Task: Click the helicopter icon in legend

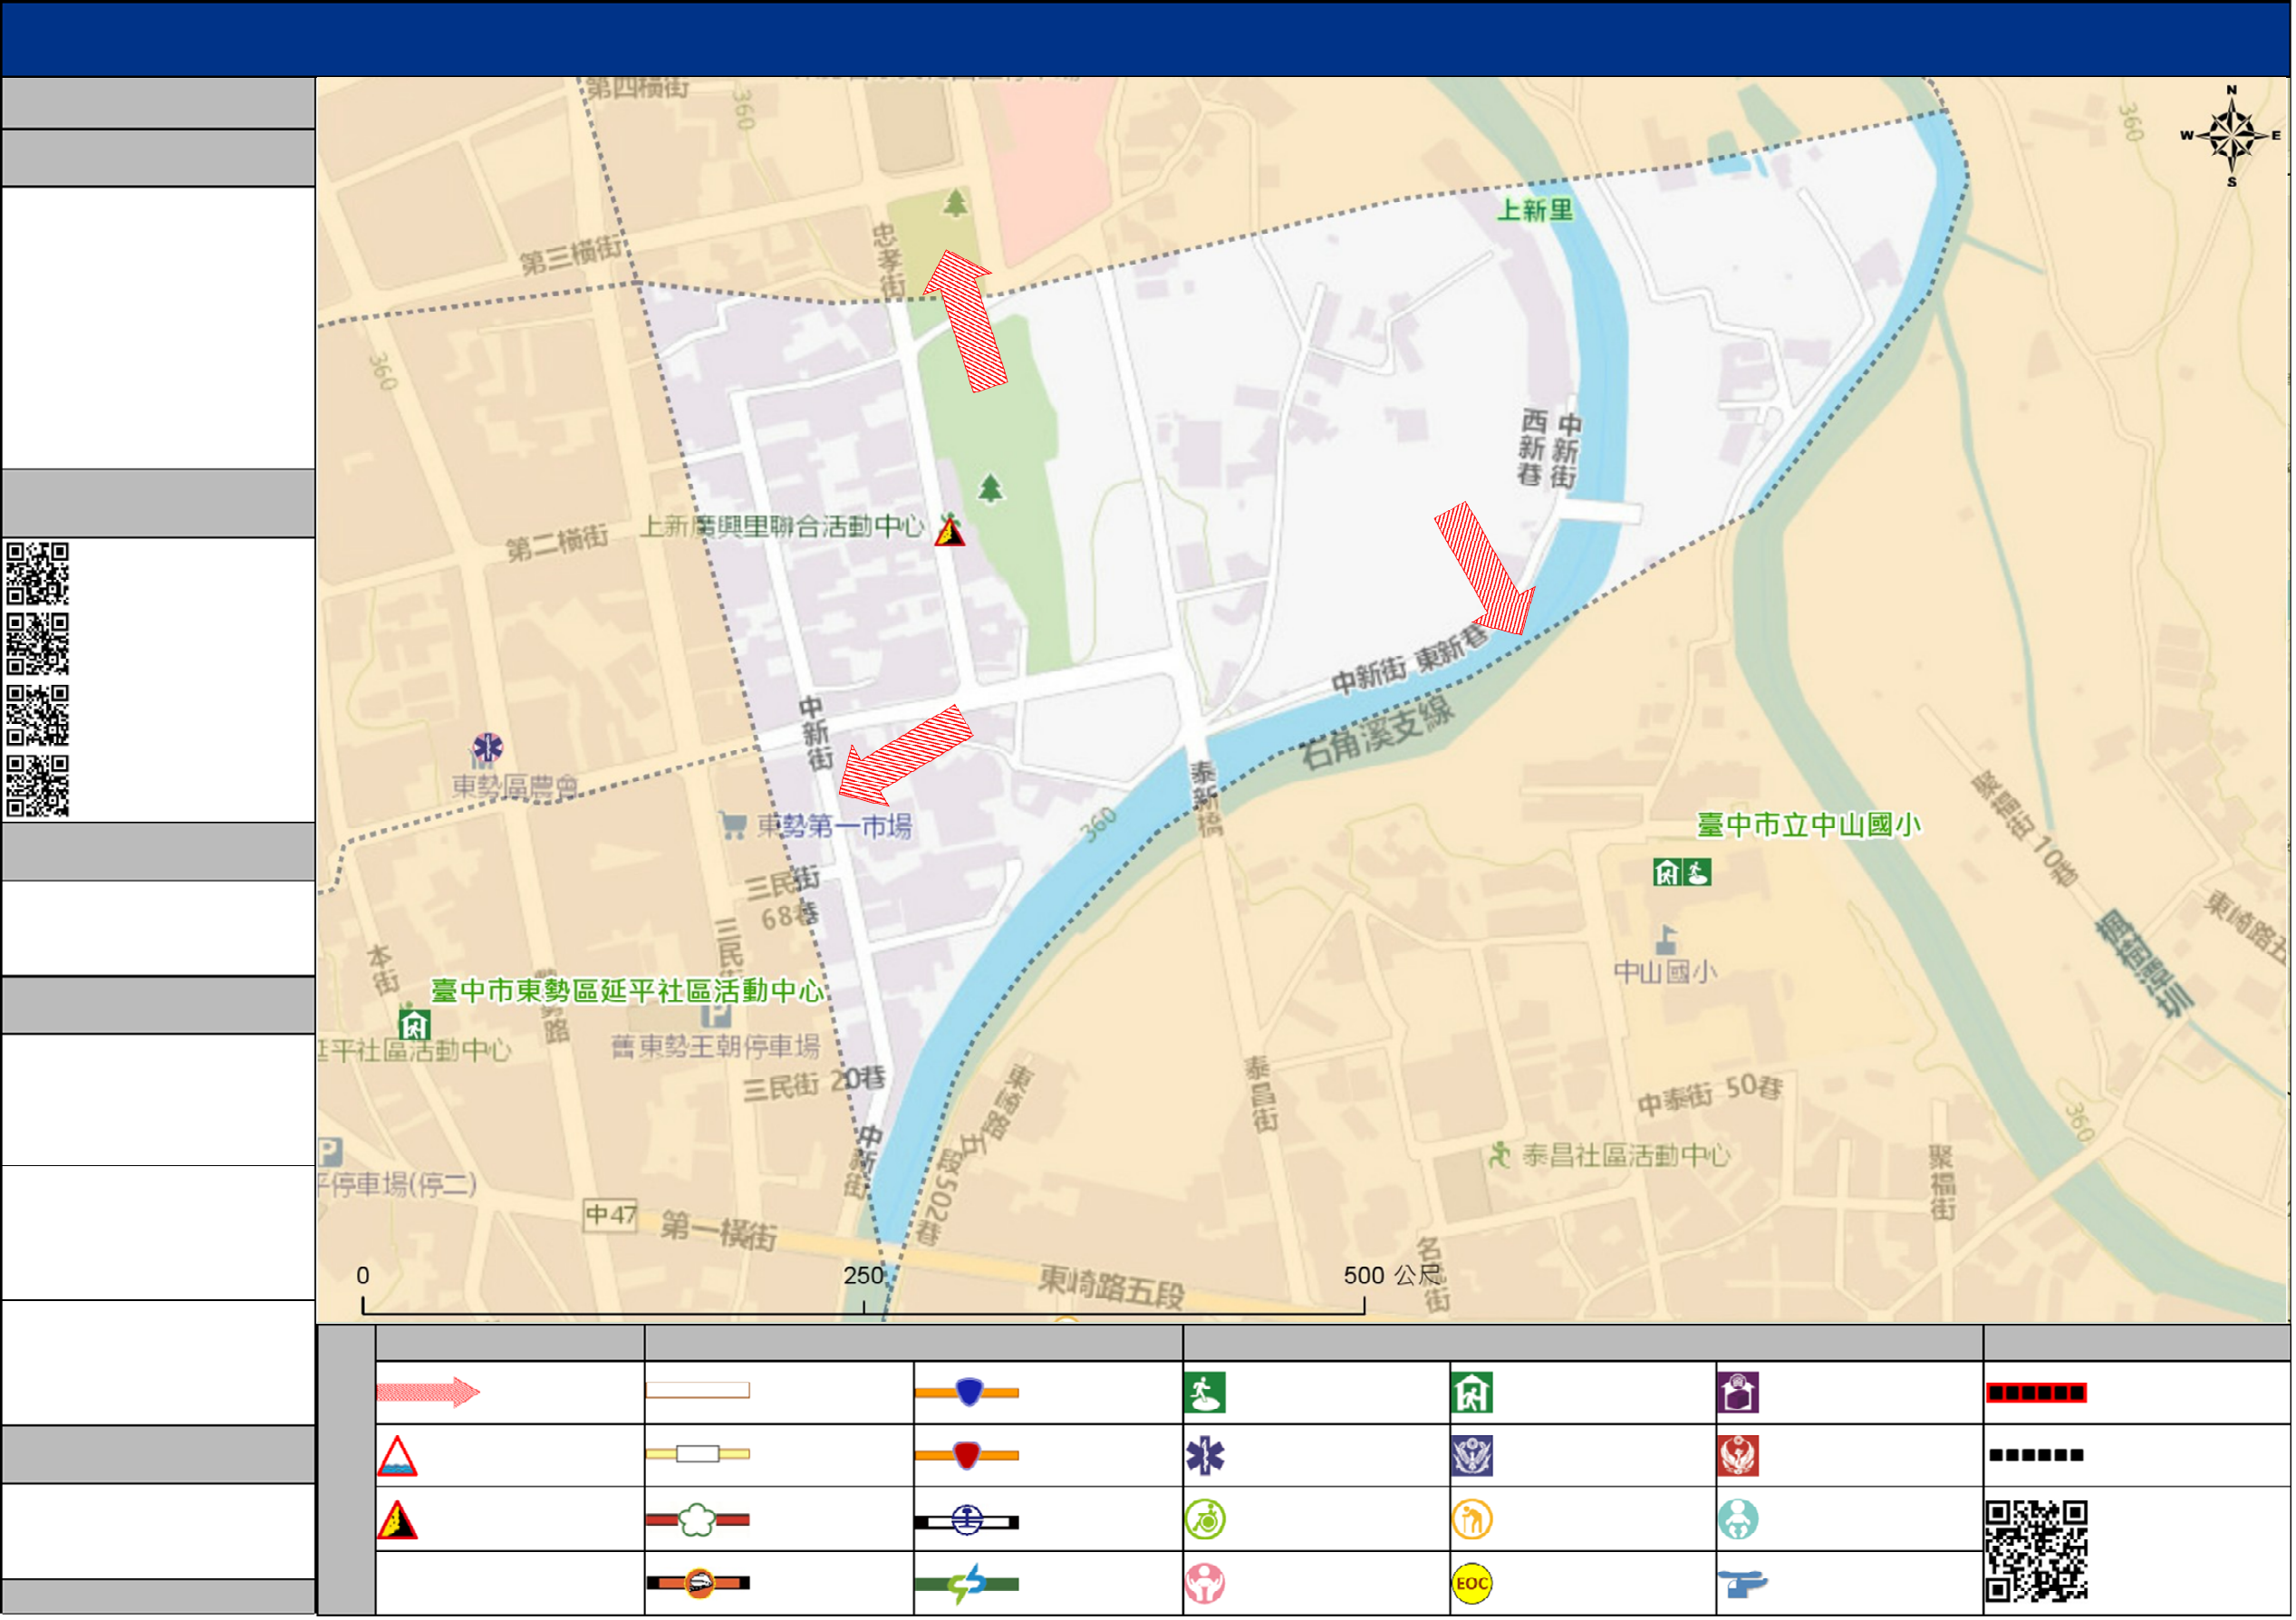Action: 1744,1586
